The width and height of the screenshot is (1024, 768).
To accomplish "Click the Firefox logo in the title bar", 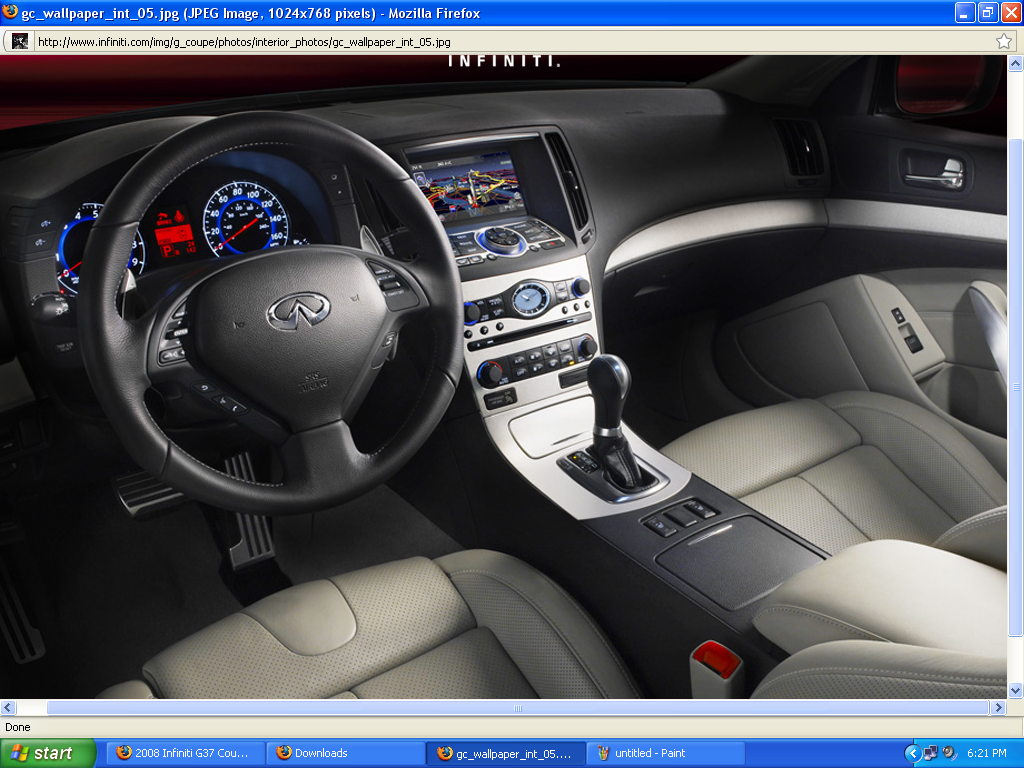I will pos(10,13).
